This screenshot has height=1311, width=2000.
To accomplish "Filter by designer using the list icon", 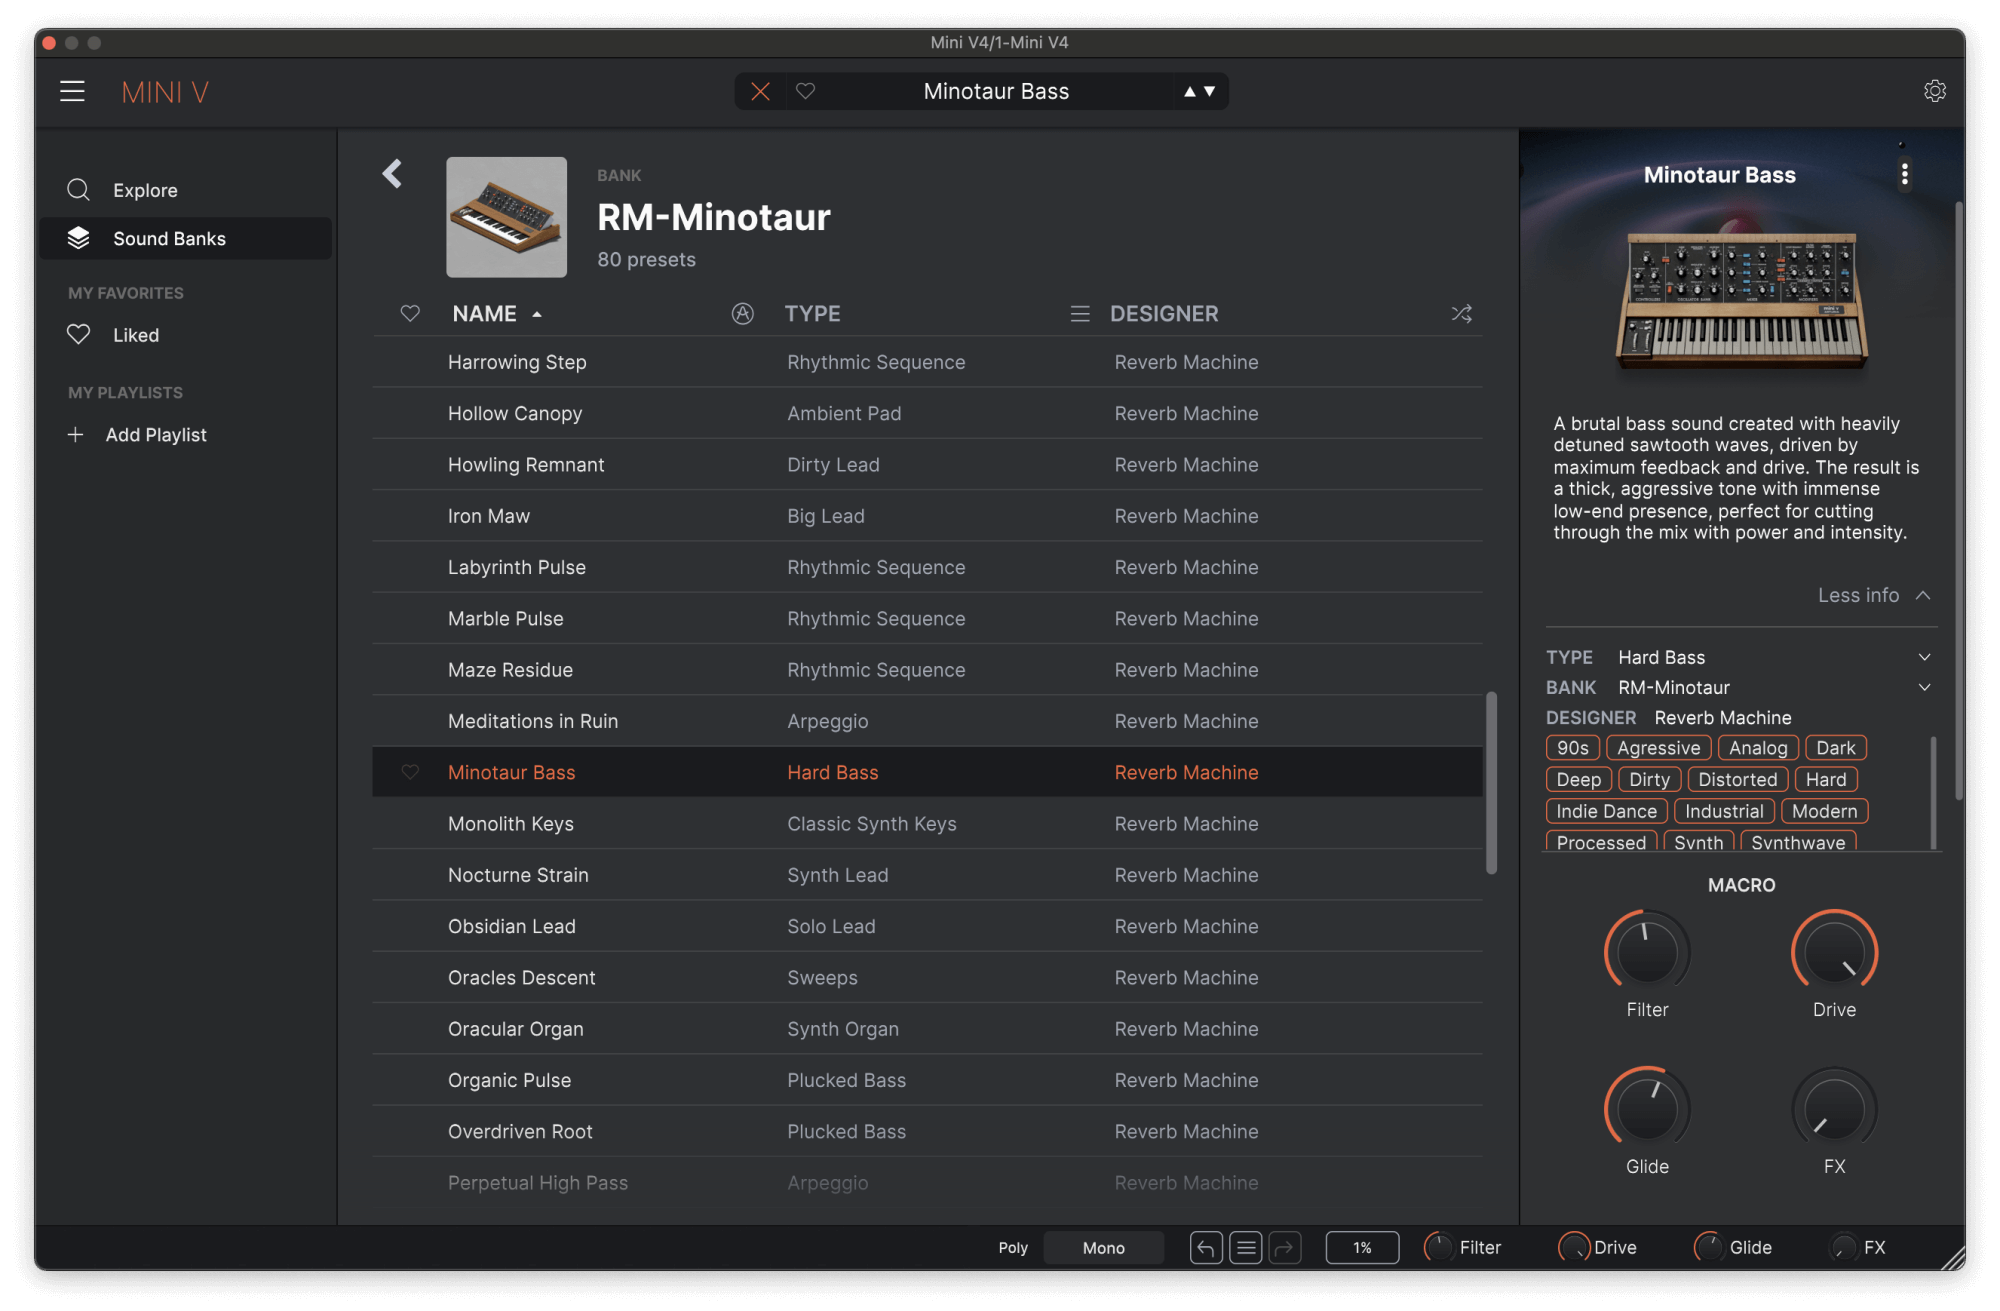I will coord(1080,313).
